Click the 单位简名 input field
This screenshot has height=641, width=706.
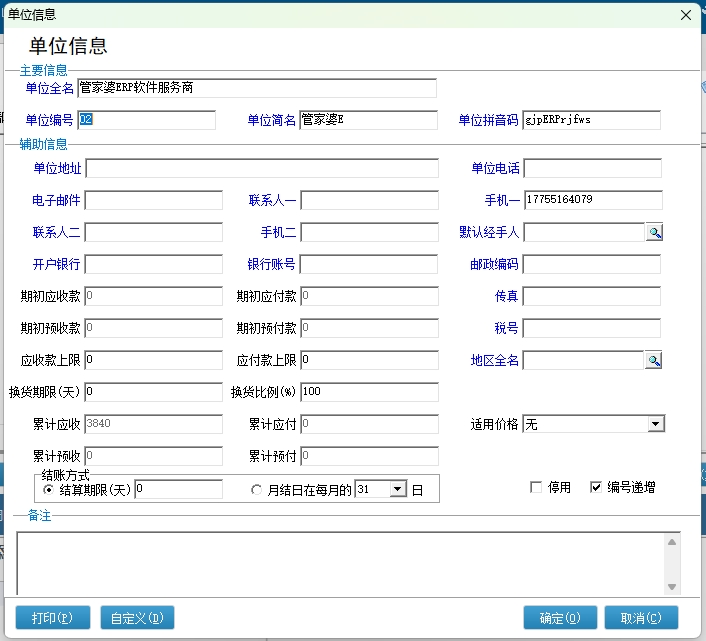pyautogui.click(x=368, y=120)
